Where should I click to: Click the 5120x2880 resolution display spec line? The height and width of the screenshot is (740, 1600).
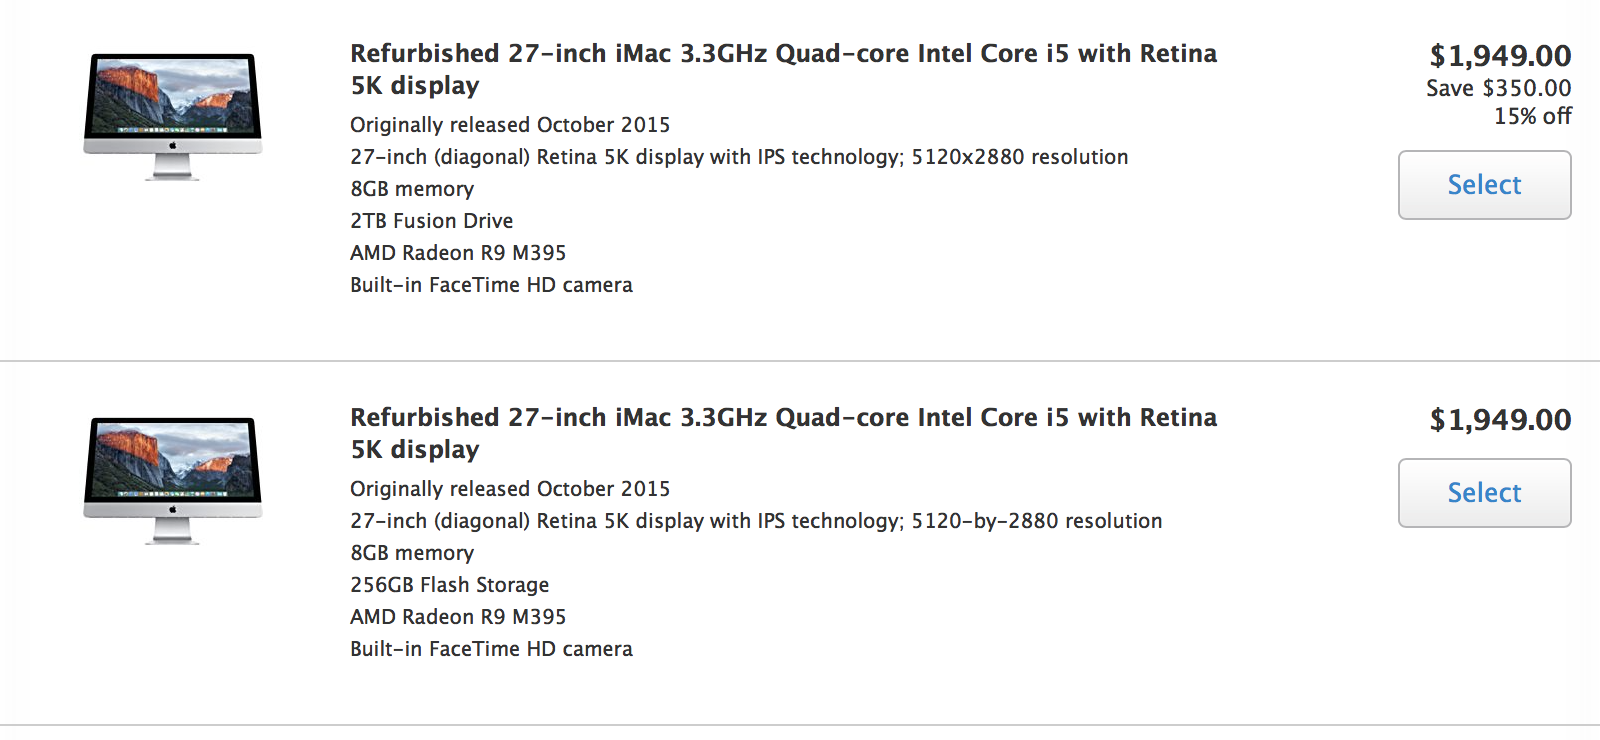coord(739,157)
